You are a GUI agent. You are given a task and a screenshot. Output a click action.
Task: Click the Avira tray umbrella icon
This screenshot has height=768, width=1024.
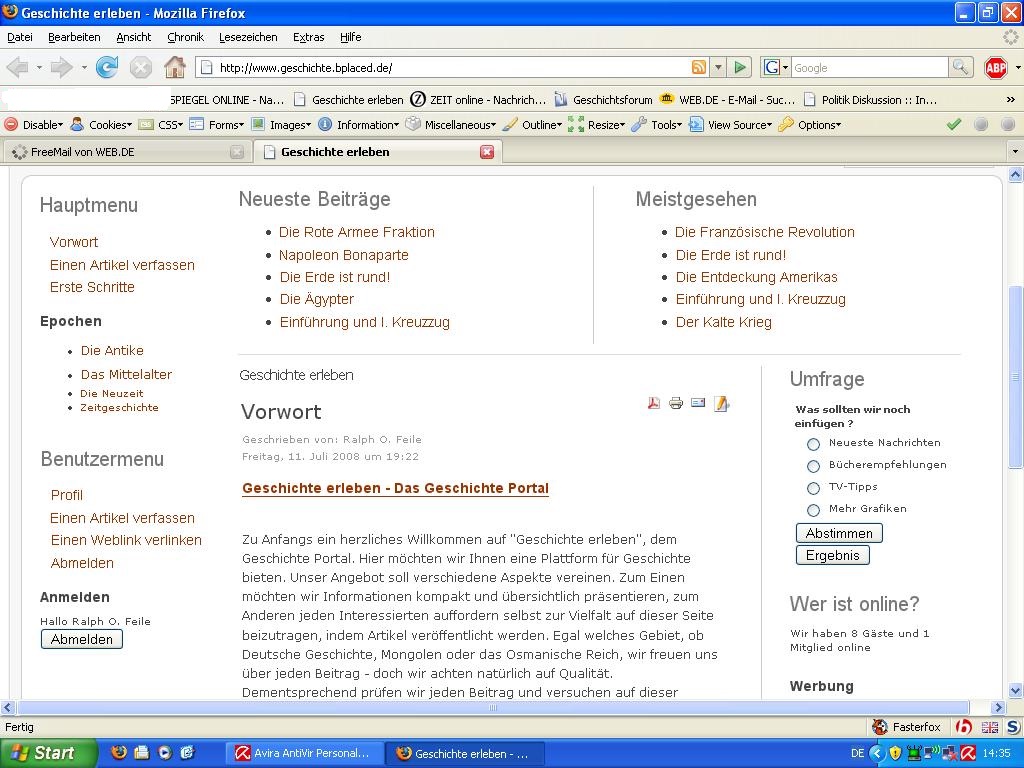pos(968,754)
